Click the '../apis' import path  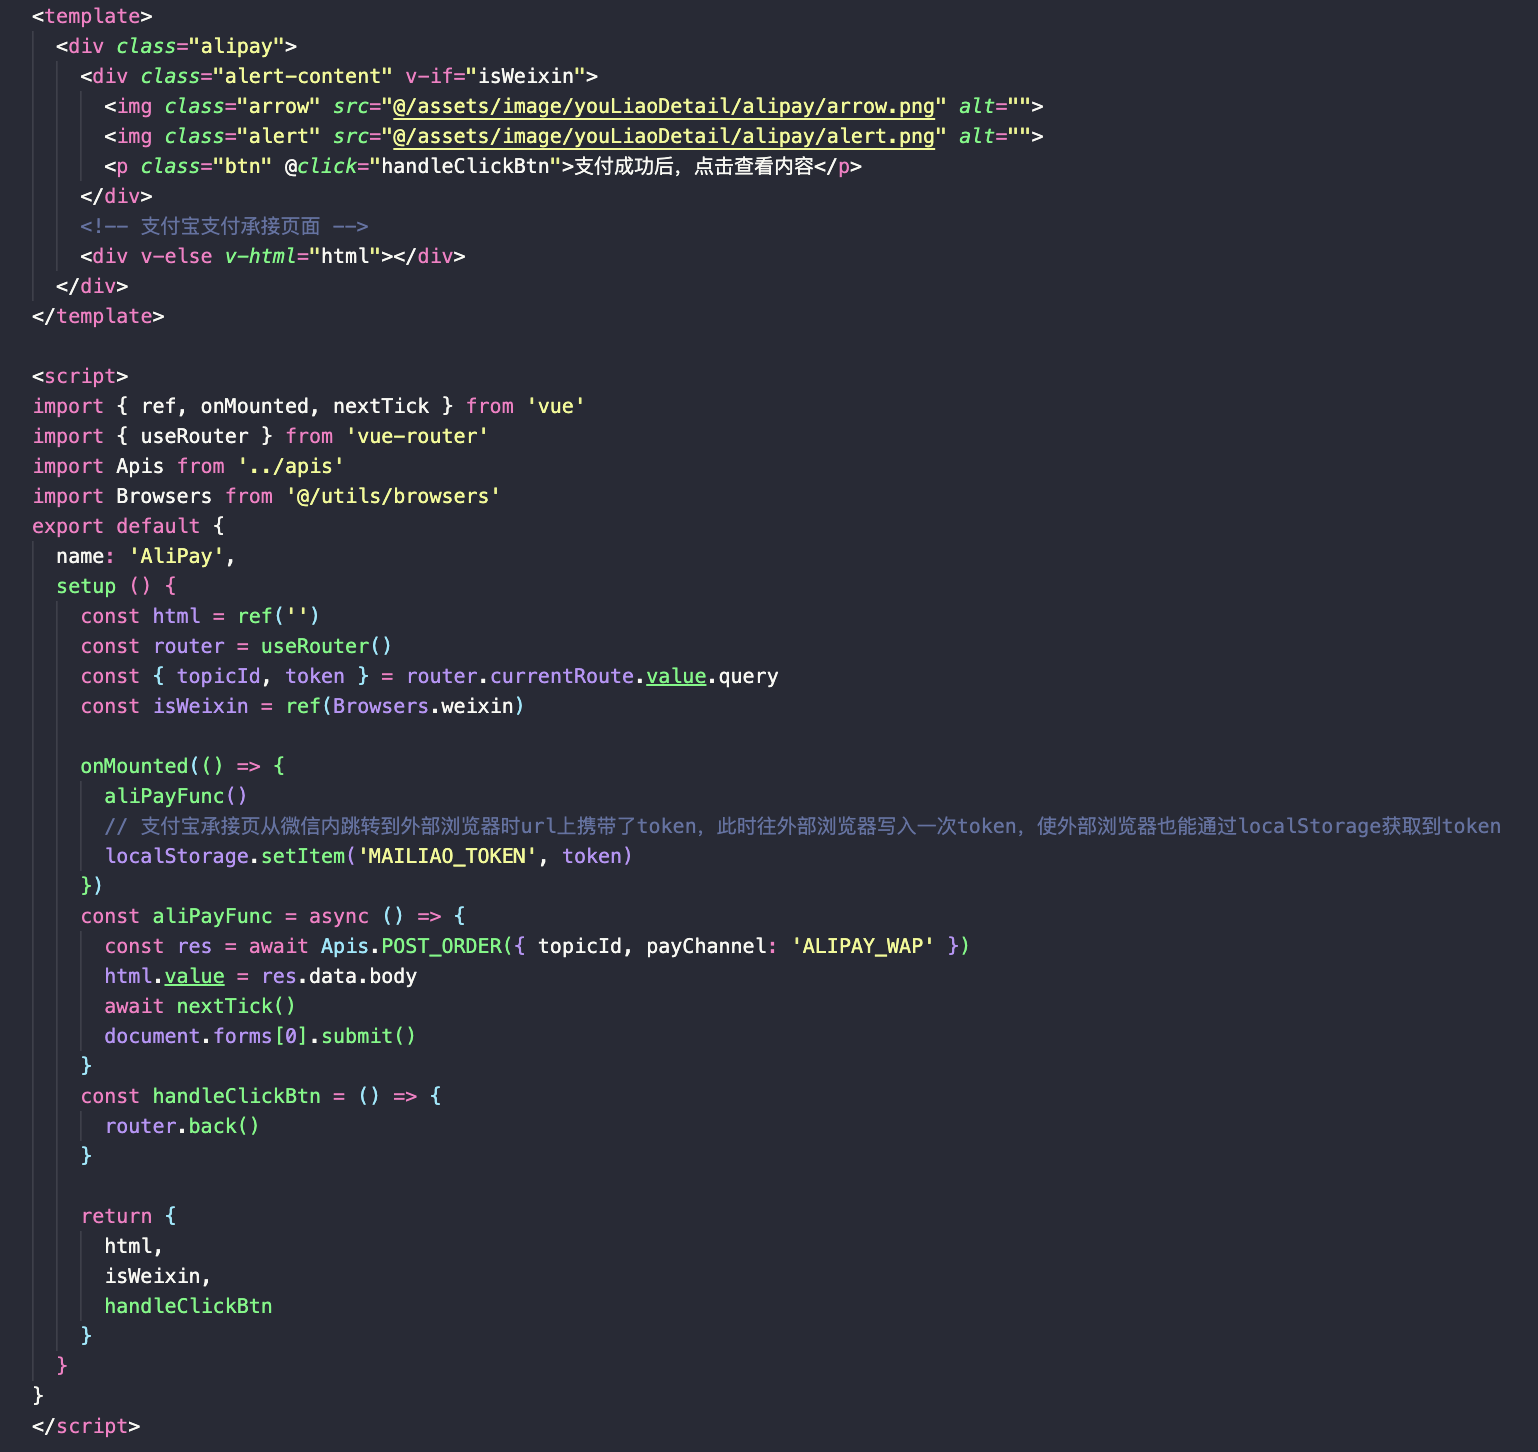click(x=291, y=466)
